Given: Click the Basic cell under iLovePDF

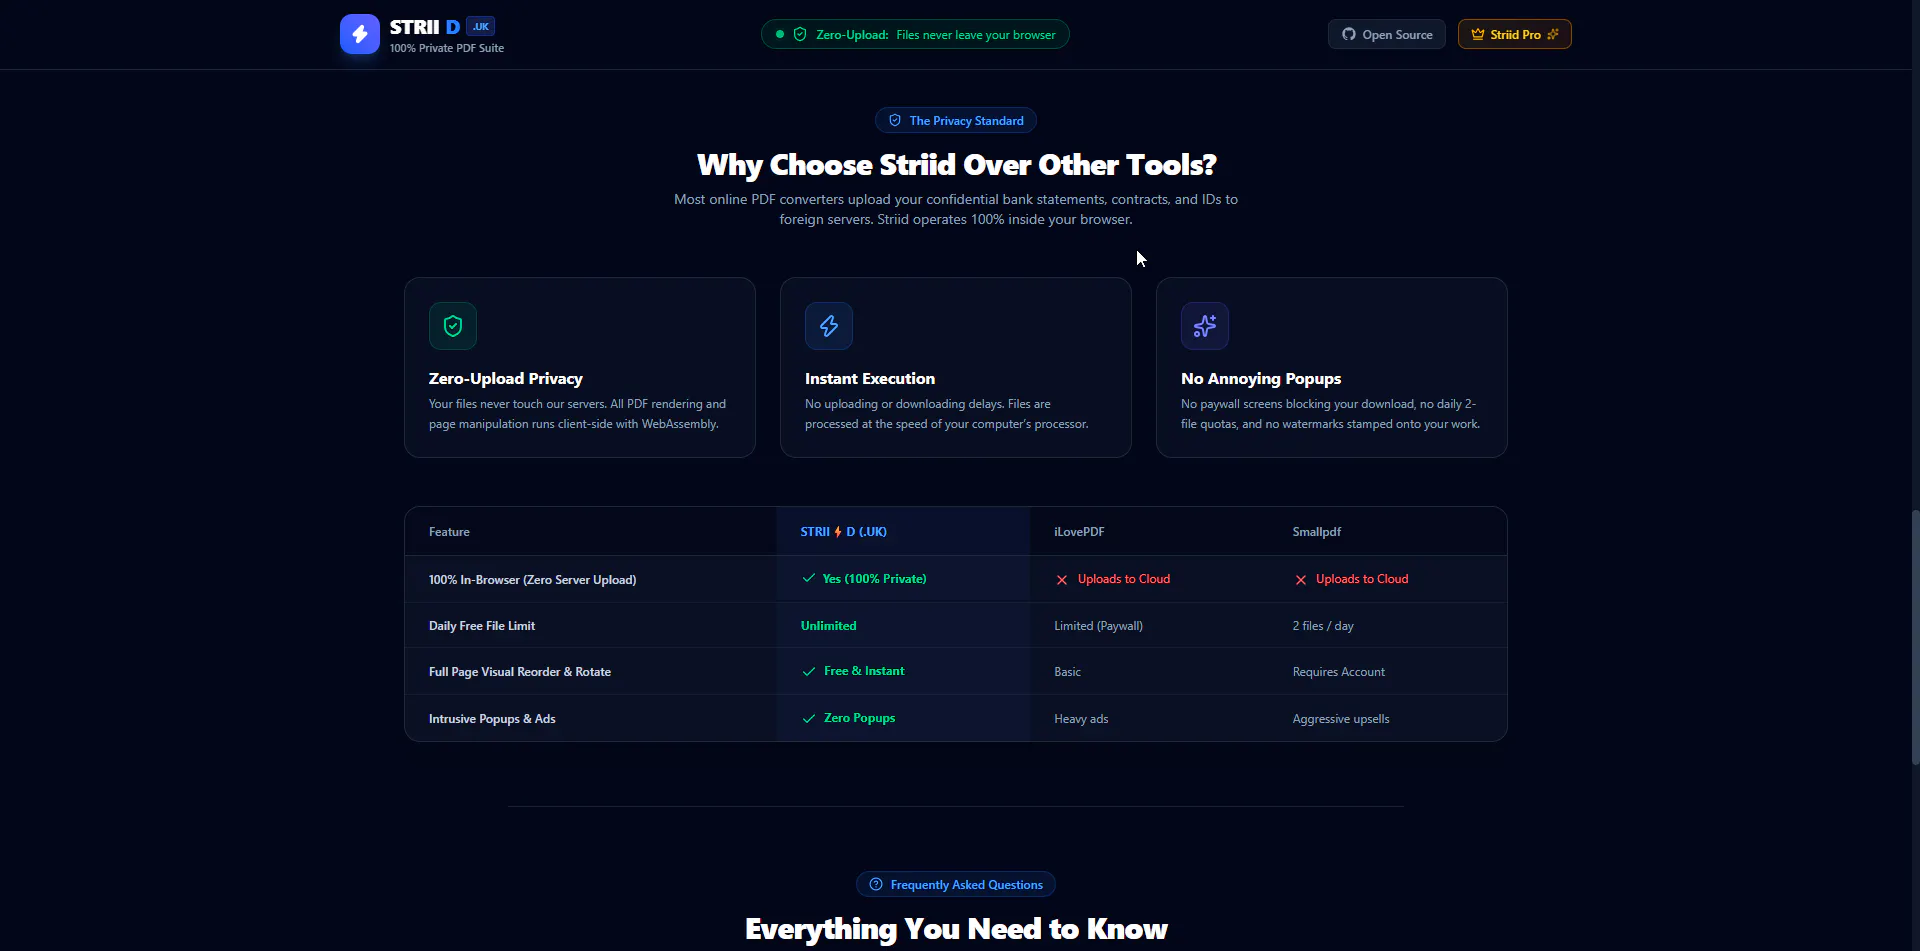Looking at the screenshot, I should coord(1067,672).
